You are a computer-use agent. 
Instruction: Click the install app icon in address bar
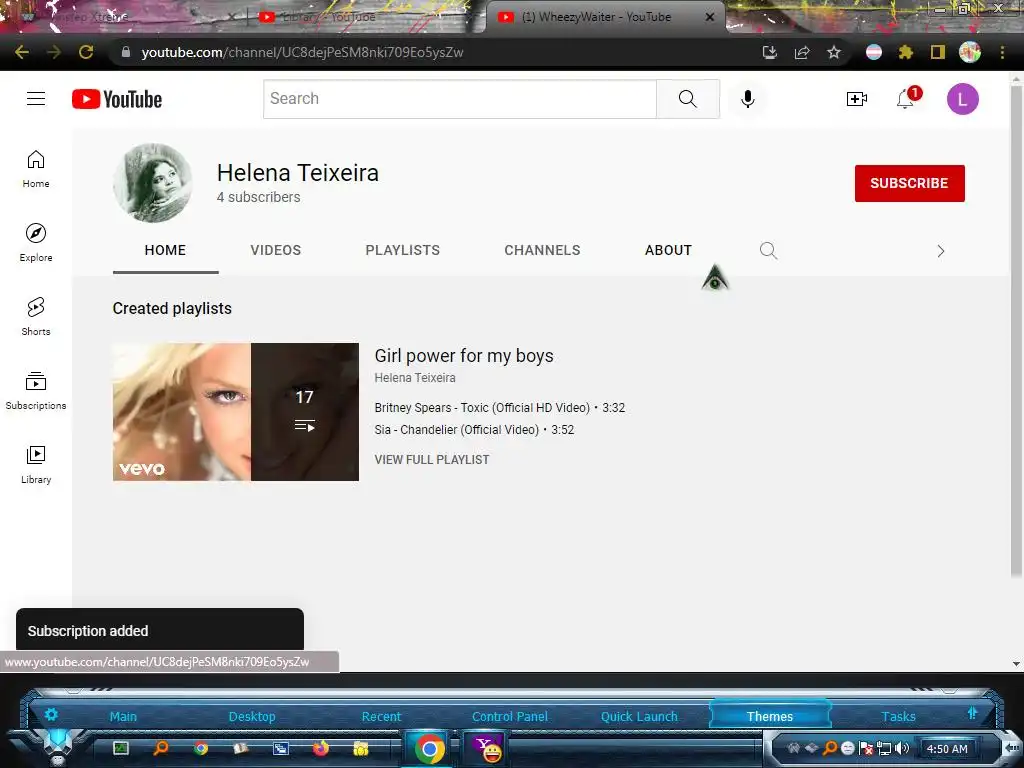[x=770, y=52]
